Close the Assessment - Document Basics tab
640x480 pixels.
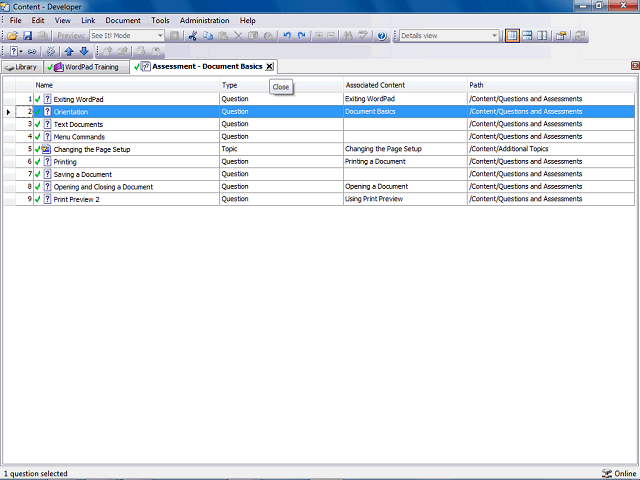(x=269, y=67)
